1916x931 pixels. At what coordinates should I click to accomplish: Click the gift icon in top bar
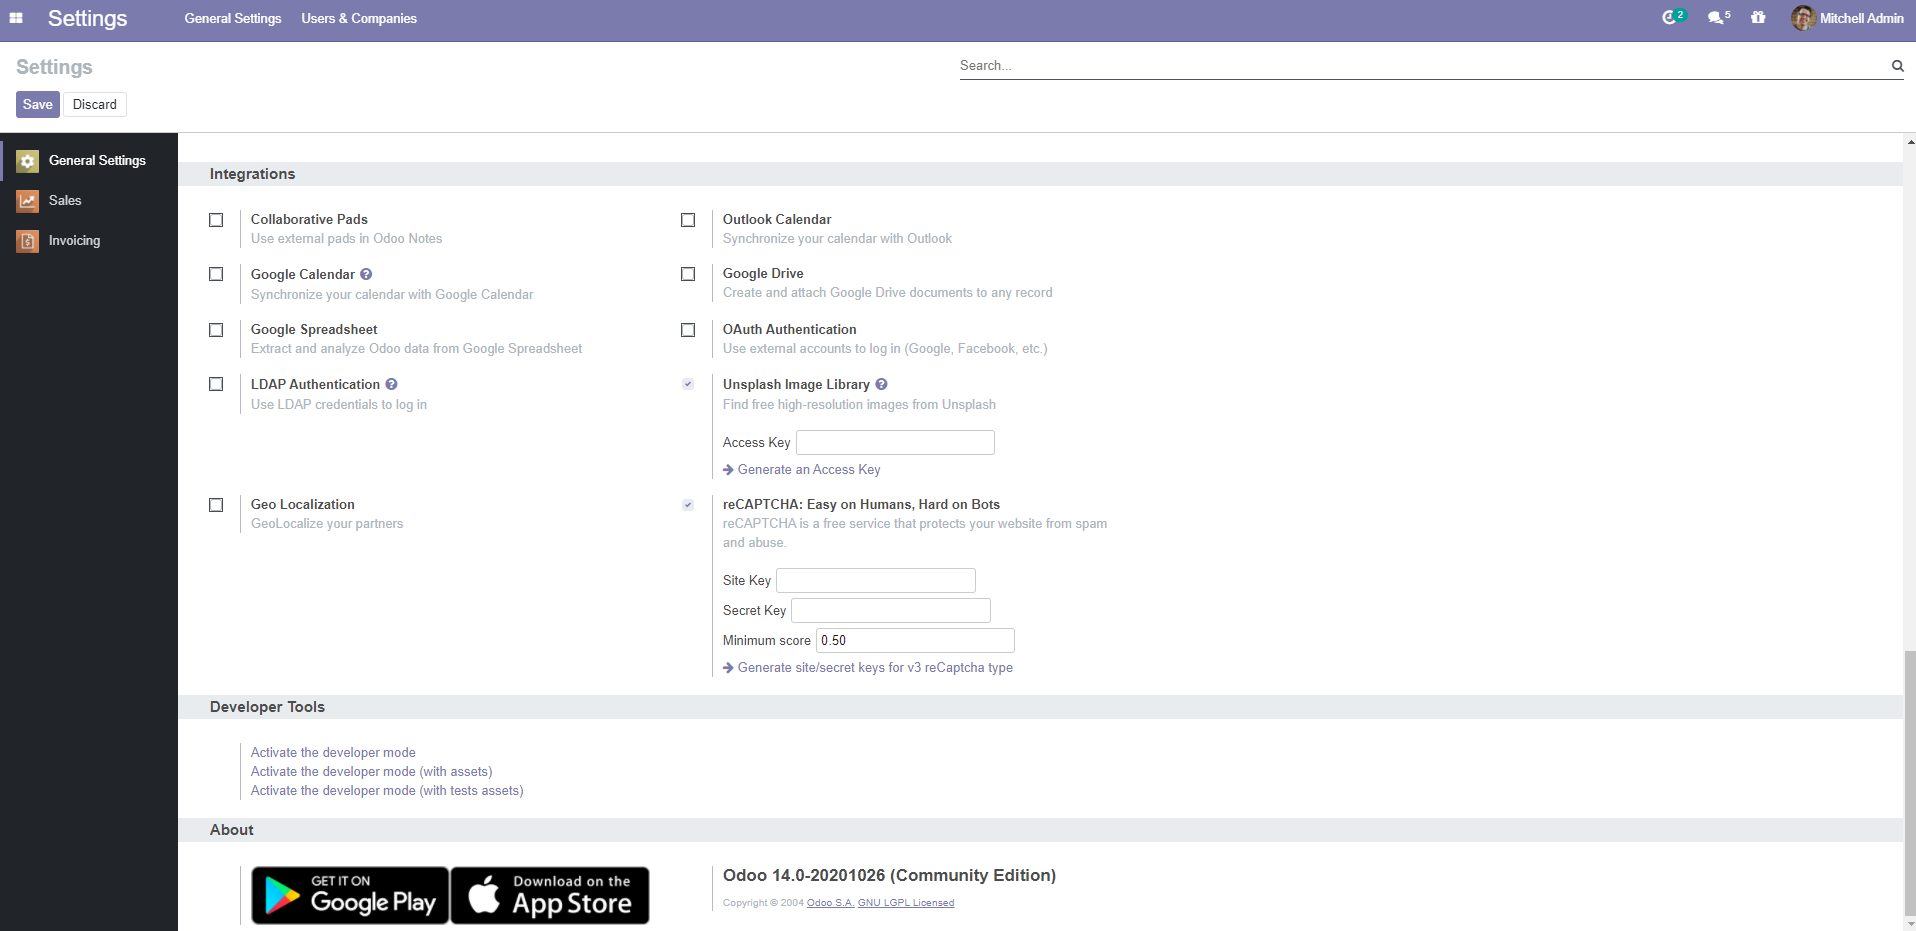[x=1758, y=17]
